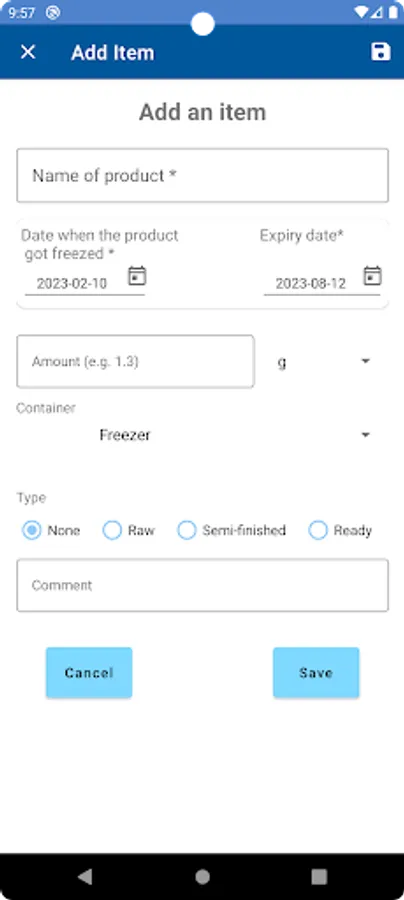Focus the Name of product field
404x900 pixels.
pyautogui.click(x=203, y=176)
